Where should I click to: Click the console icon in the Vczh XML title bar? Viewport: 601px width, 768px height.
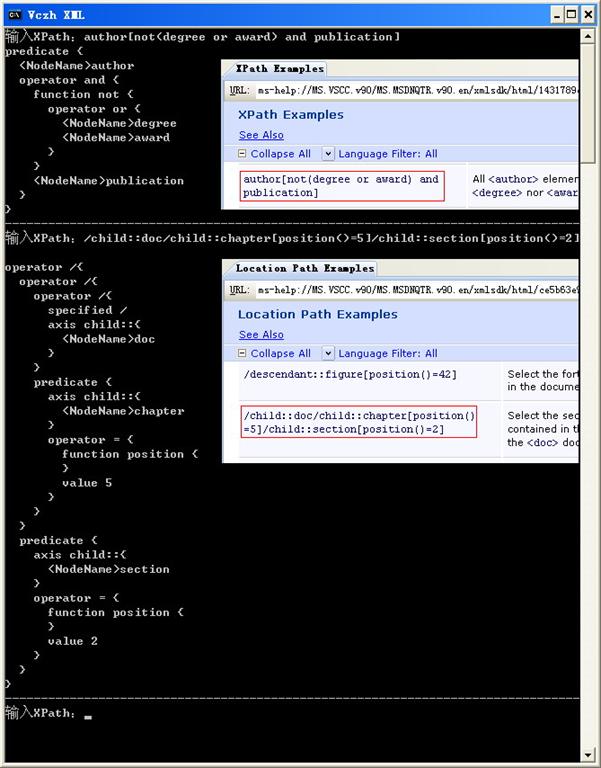tap(15, 15)
